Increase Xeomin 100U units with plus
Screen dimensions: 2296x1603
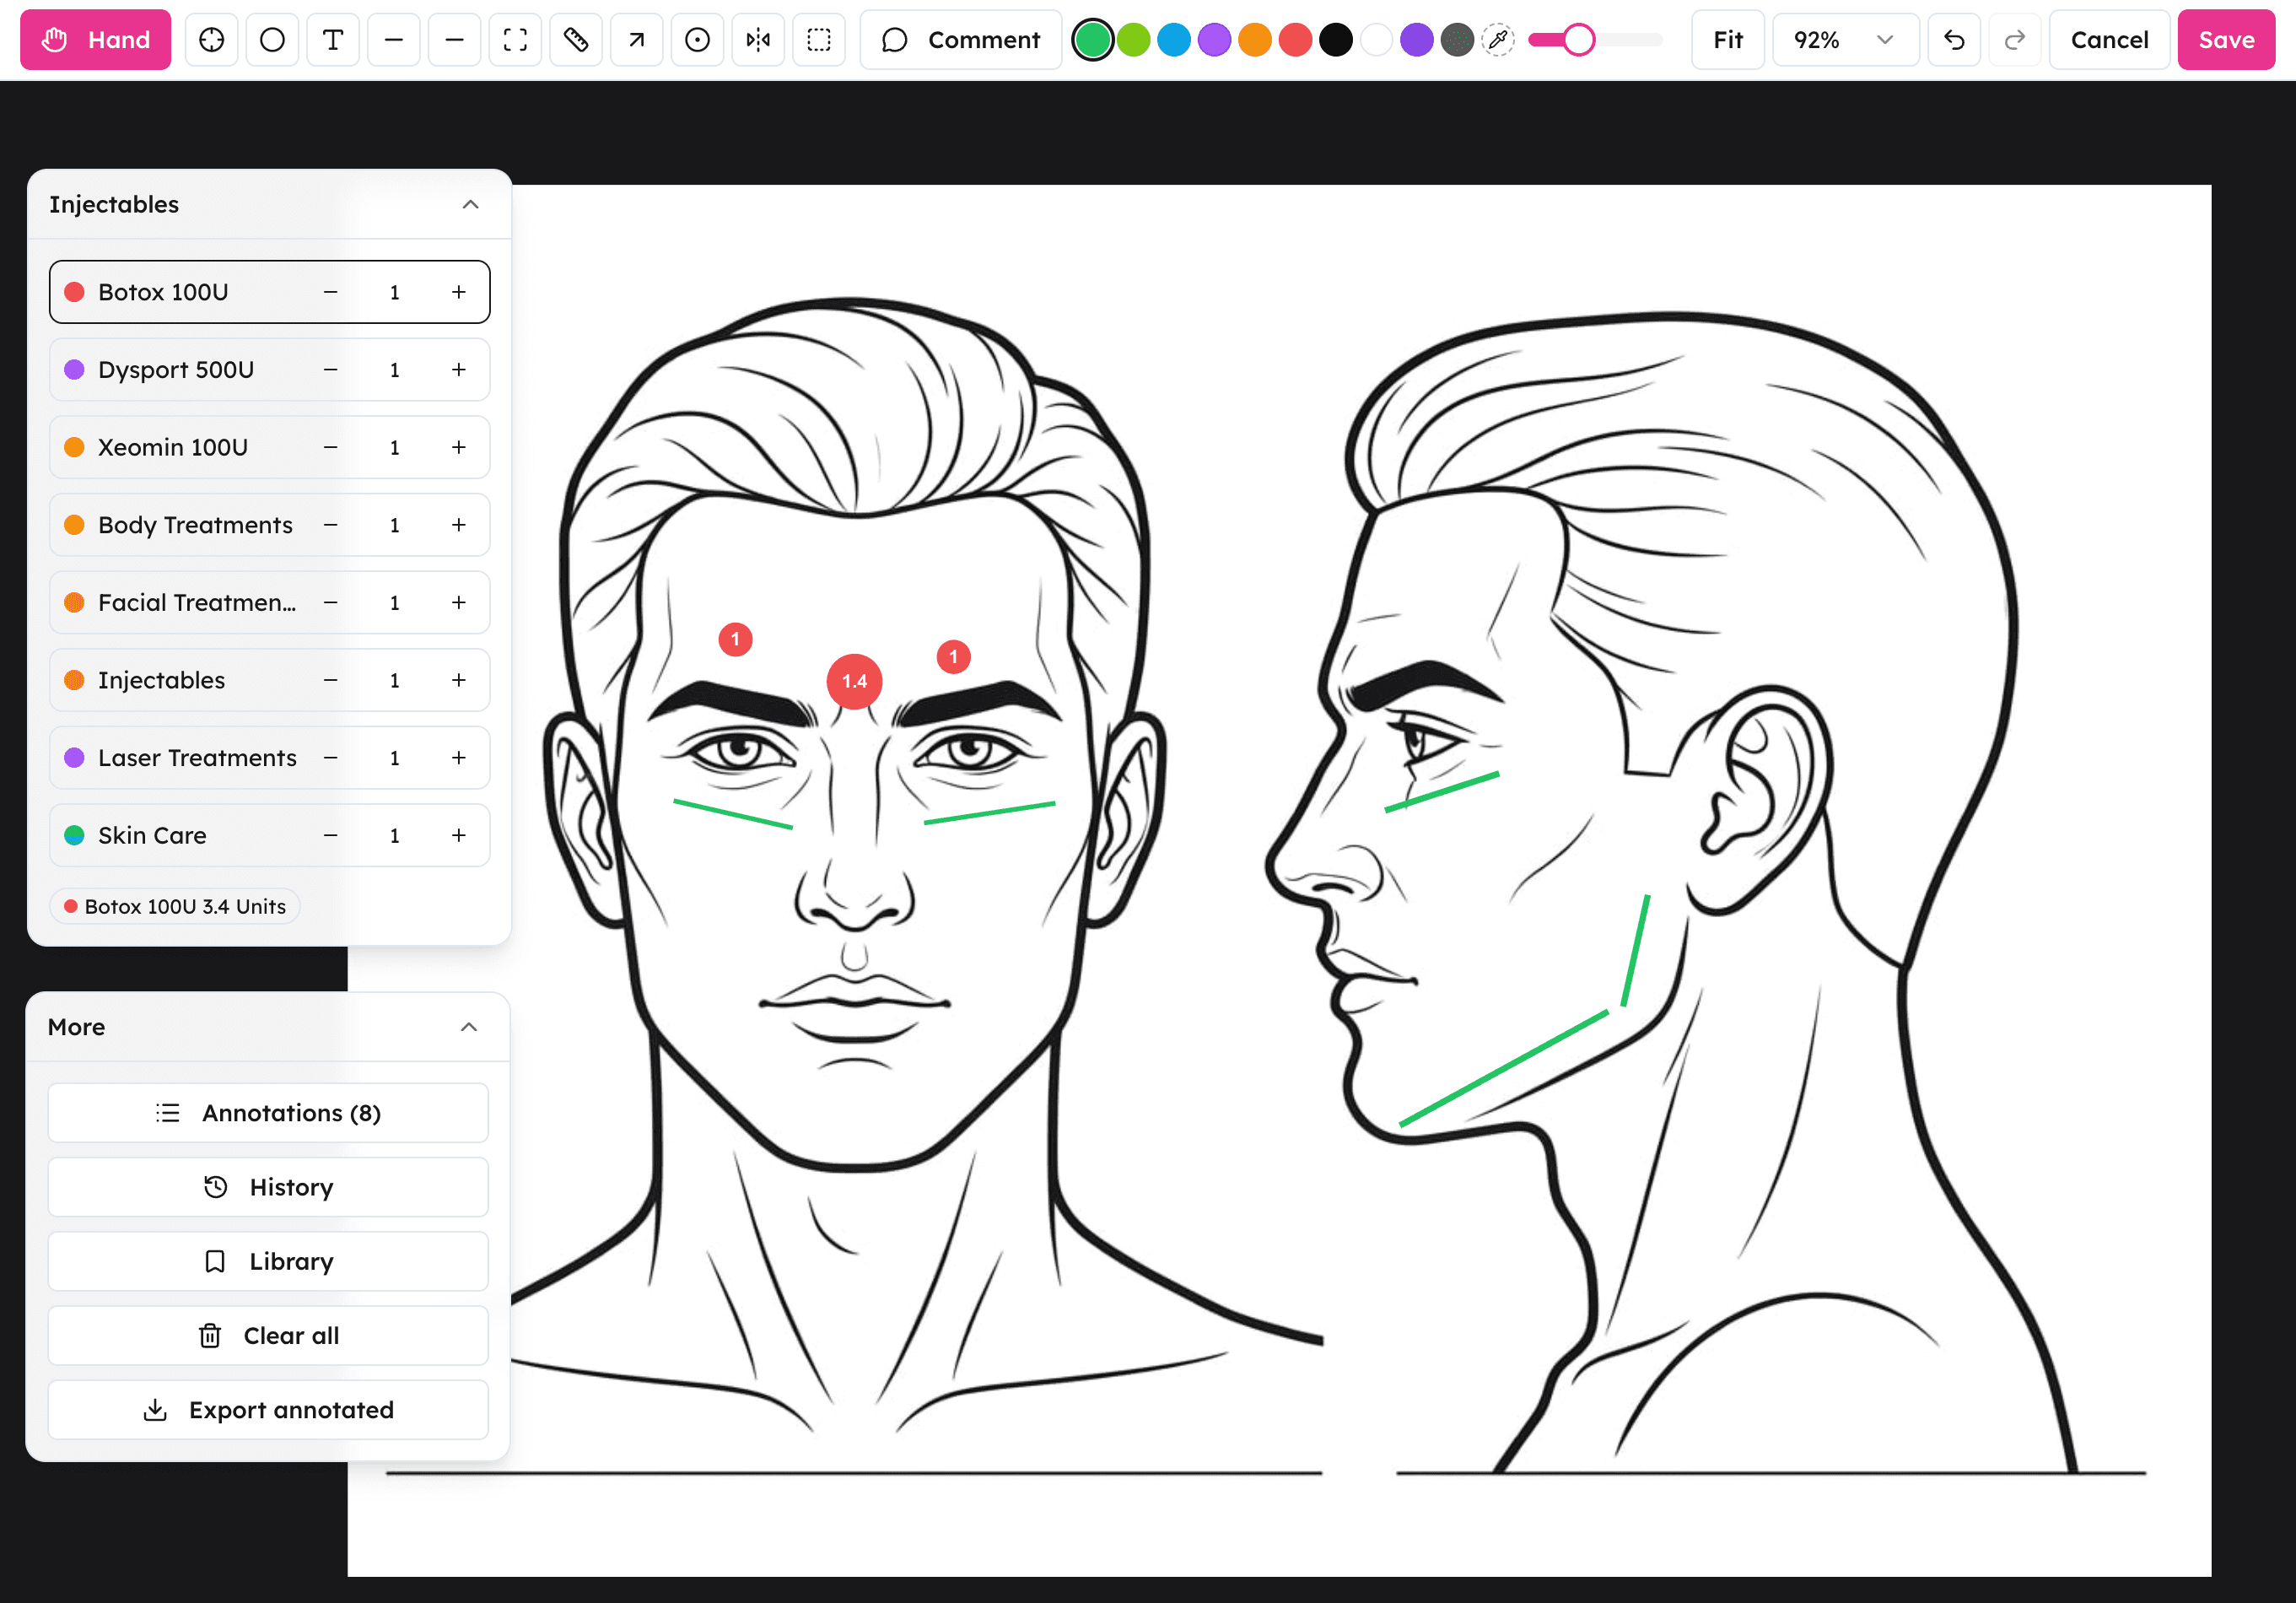click(458, 447)
